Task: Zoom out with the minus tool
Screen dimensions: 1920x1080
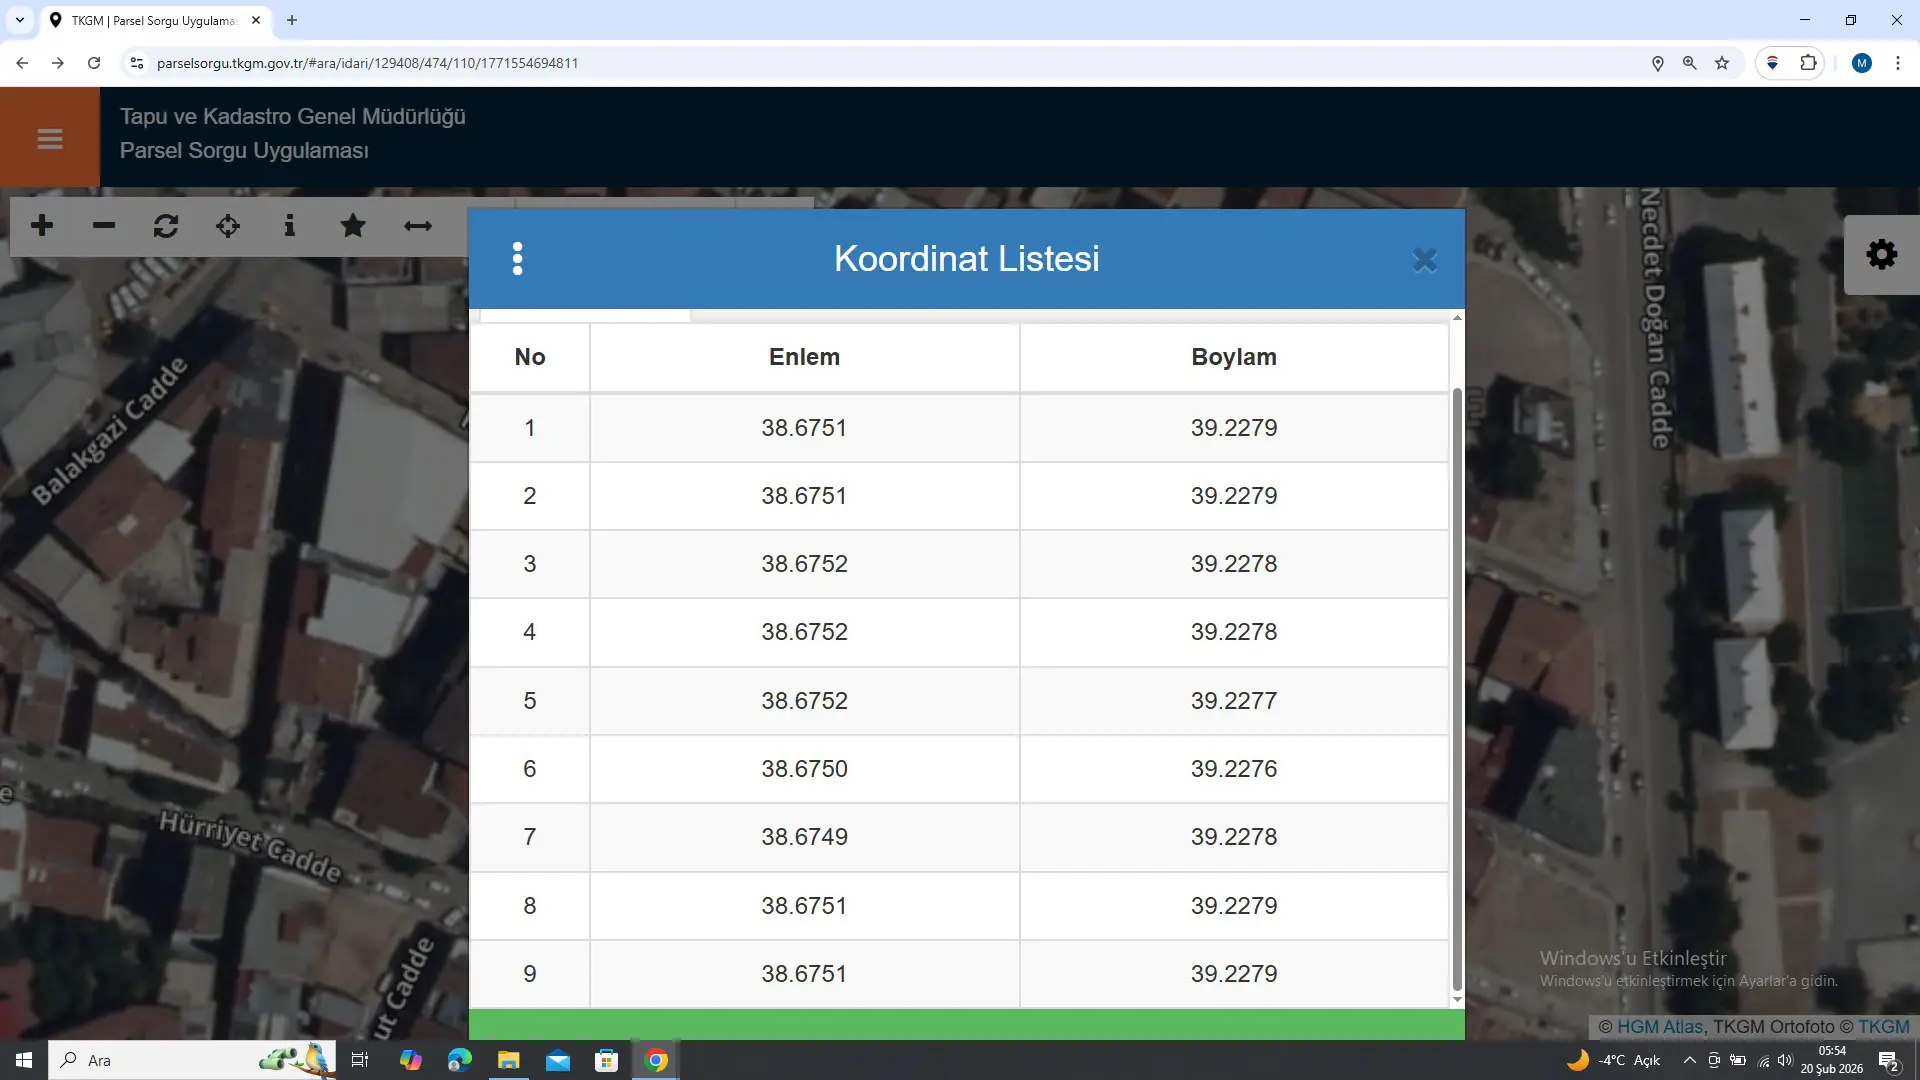Action: tap(104, 226)
